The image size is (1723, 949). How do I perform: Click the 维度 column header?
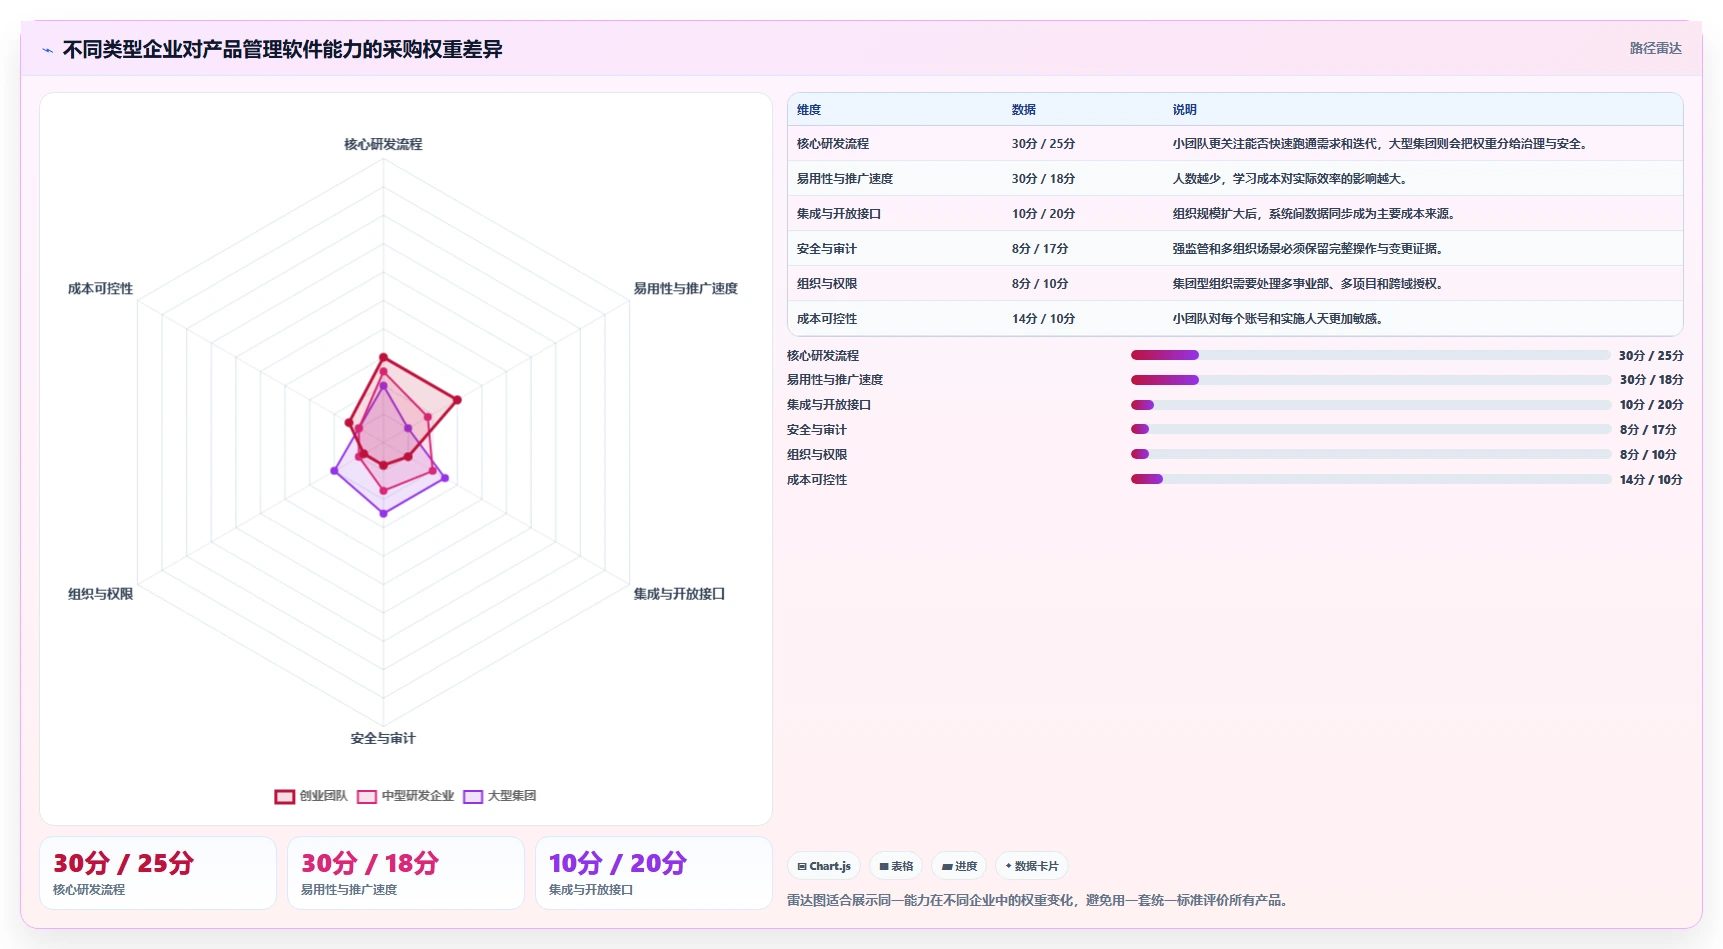(809, 110)
